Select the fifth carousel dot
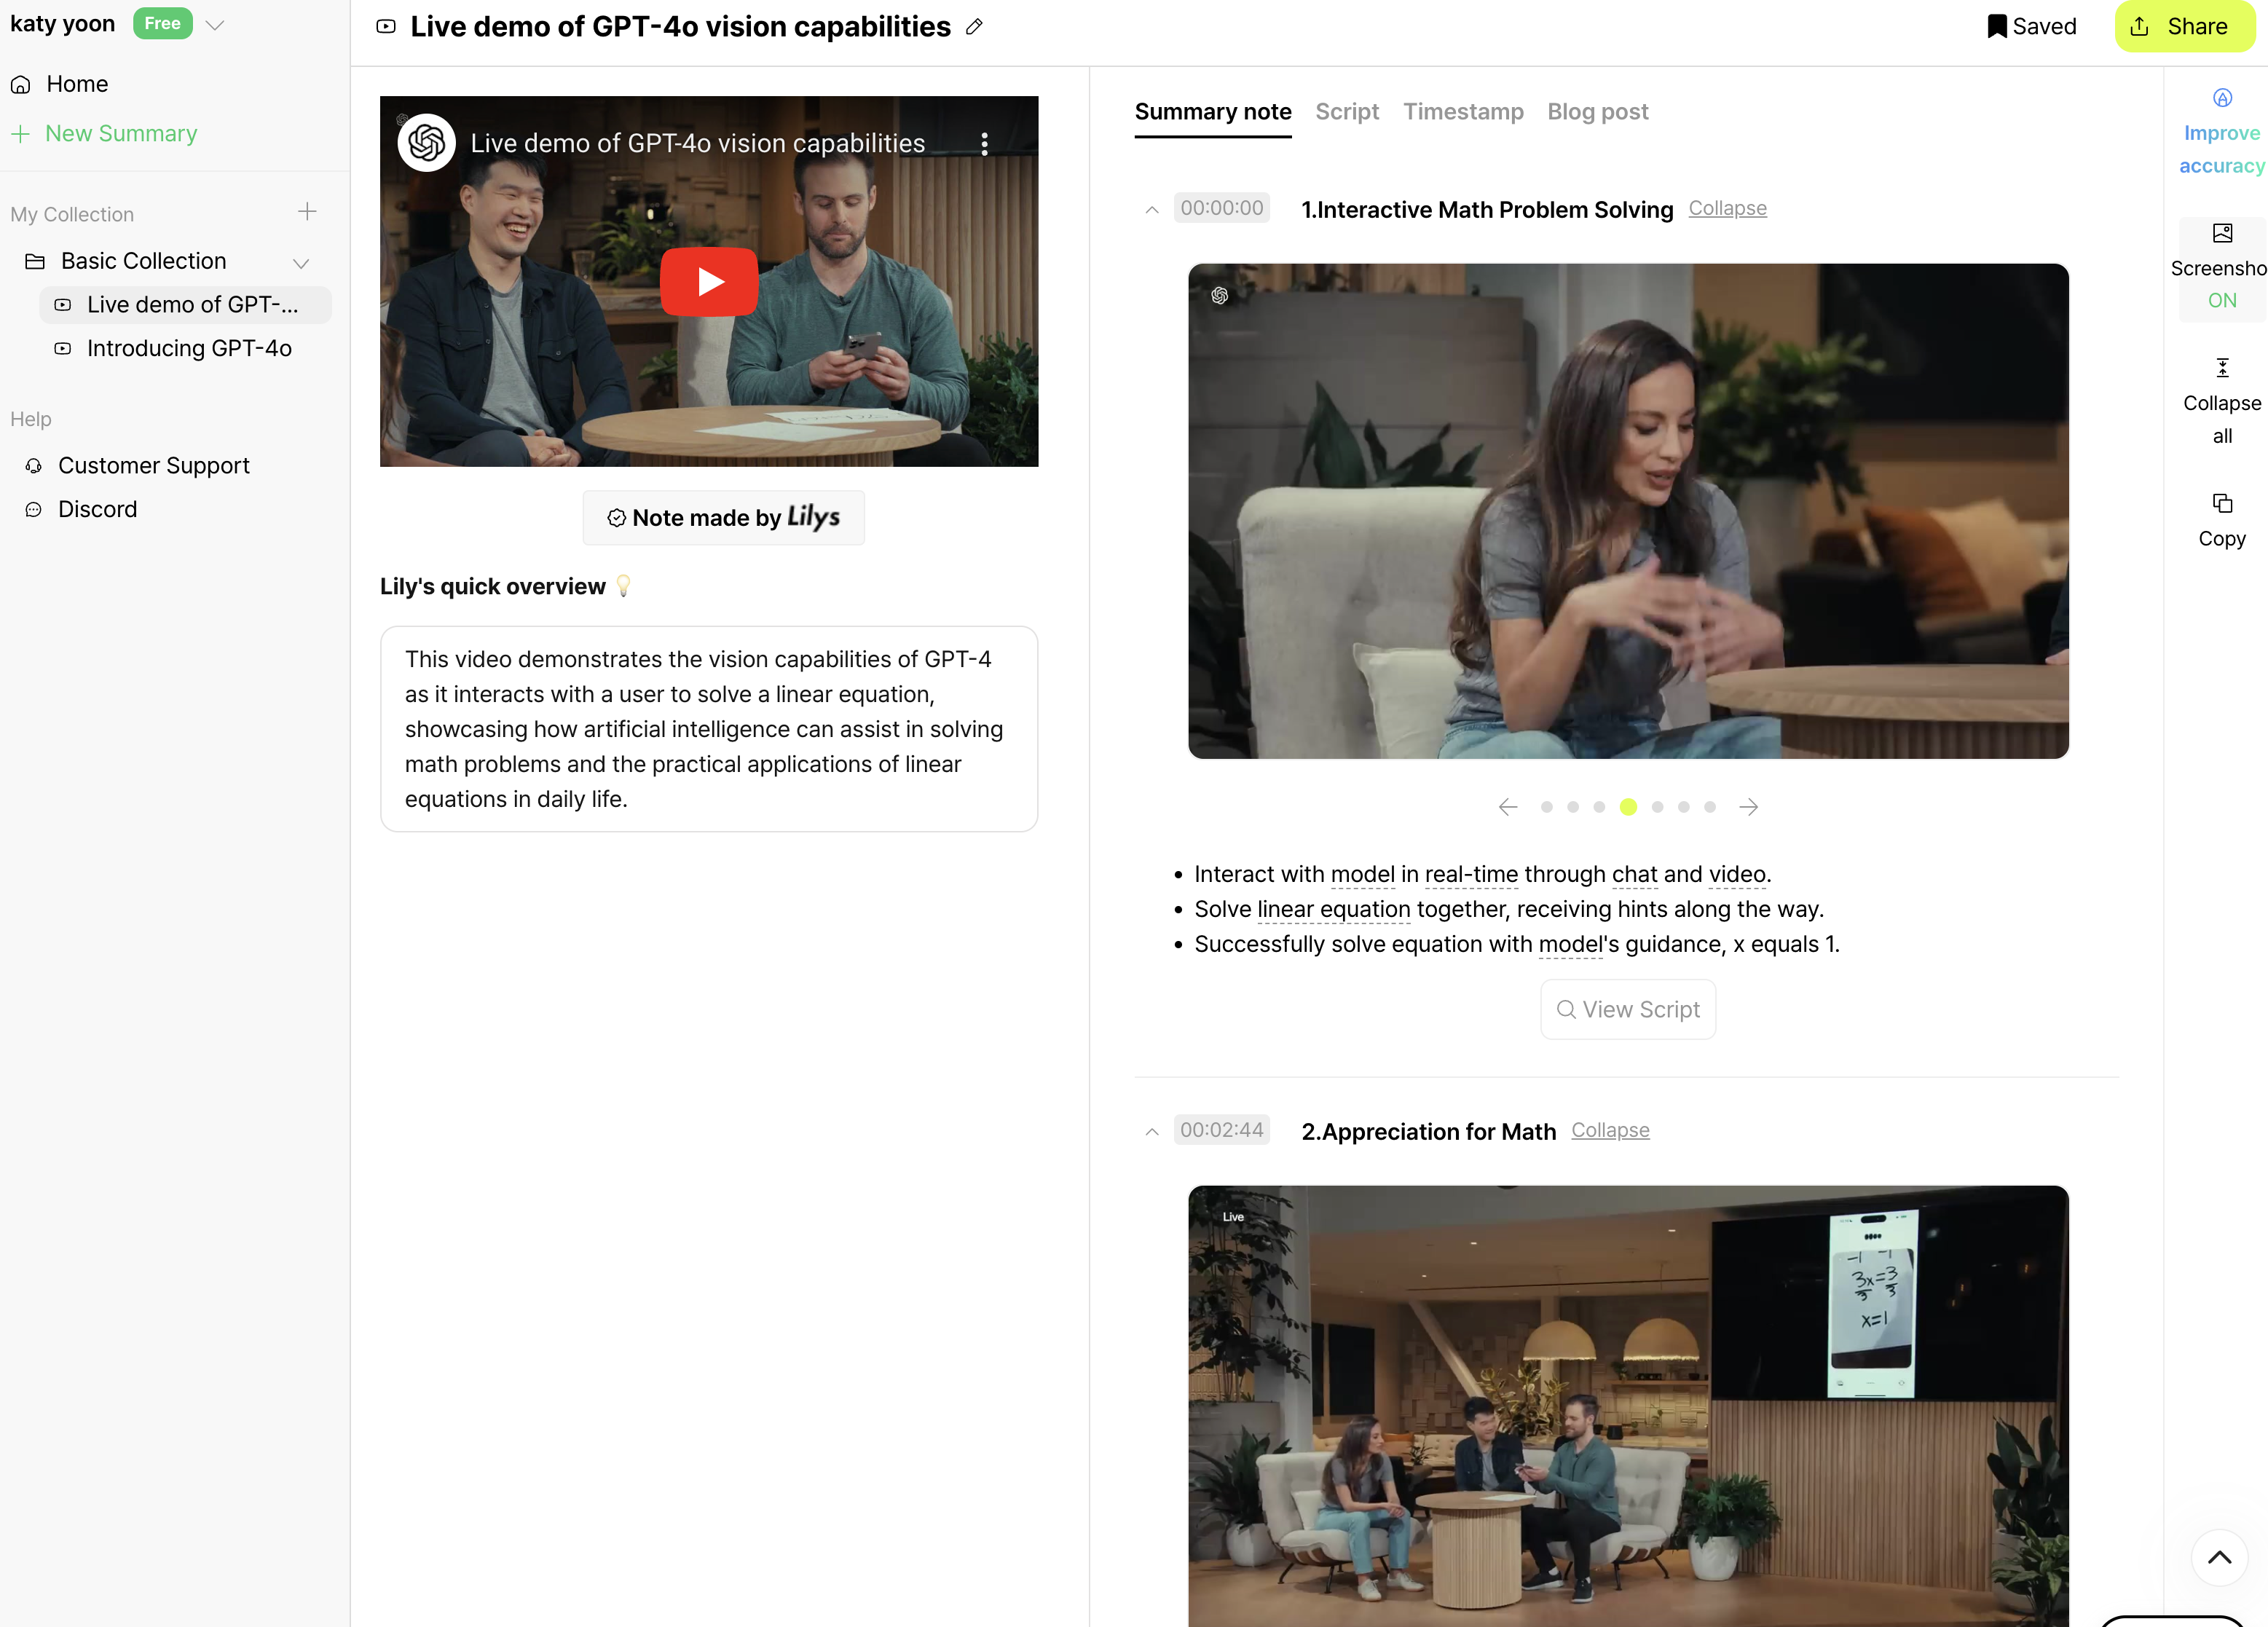Image resolution: width=2268 pixels, height=1627 pixels. click(1658, 807)
